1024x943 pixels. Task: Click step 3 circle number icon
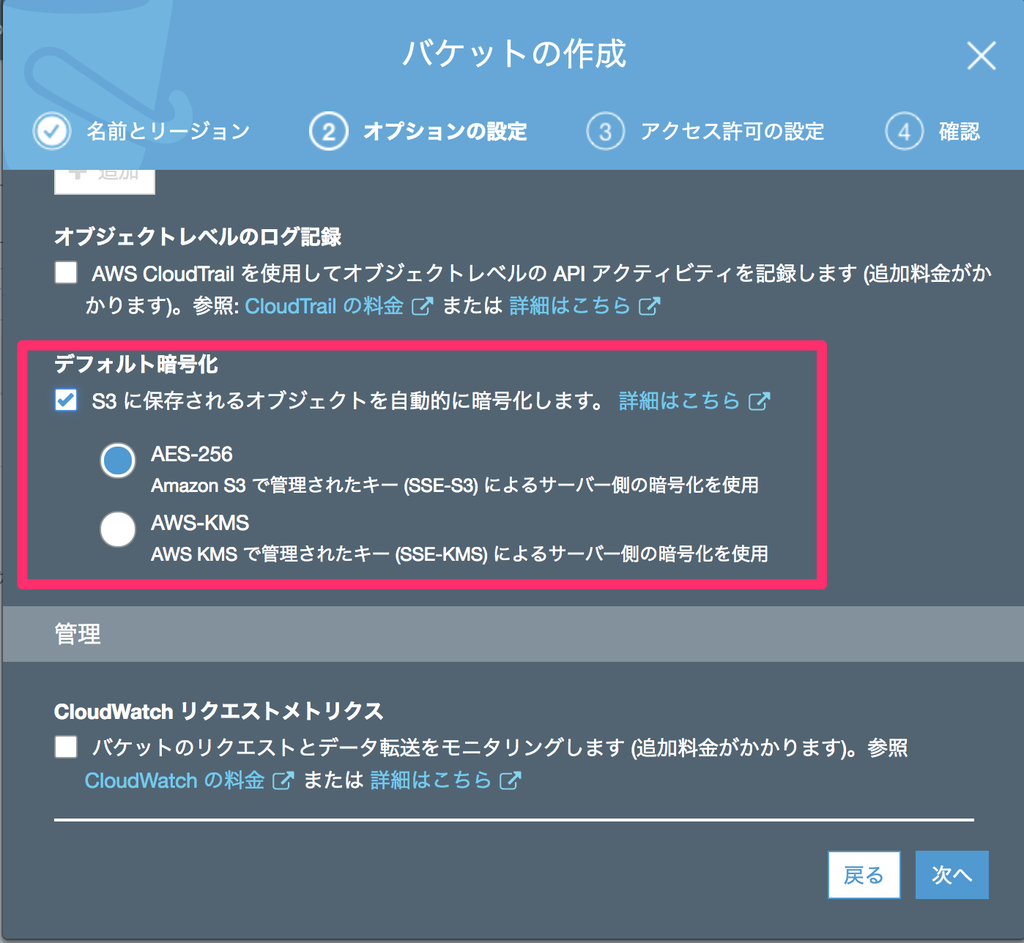point(605,131)
